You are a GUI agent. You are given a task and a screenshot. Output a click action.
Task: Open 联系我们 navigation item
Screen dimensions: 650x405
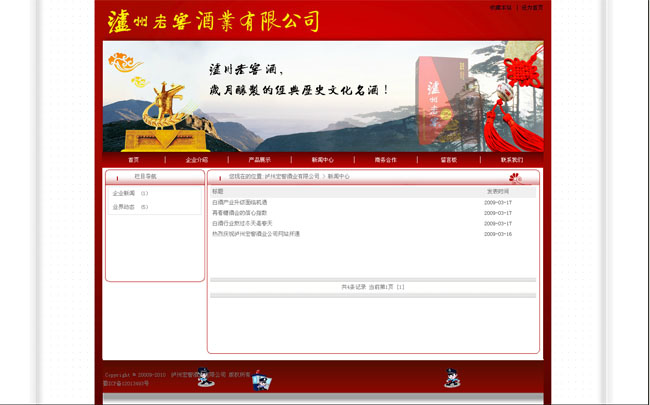coord(512,160)
